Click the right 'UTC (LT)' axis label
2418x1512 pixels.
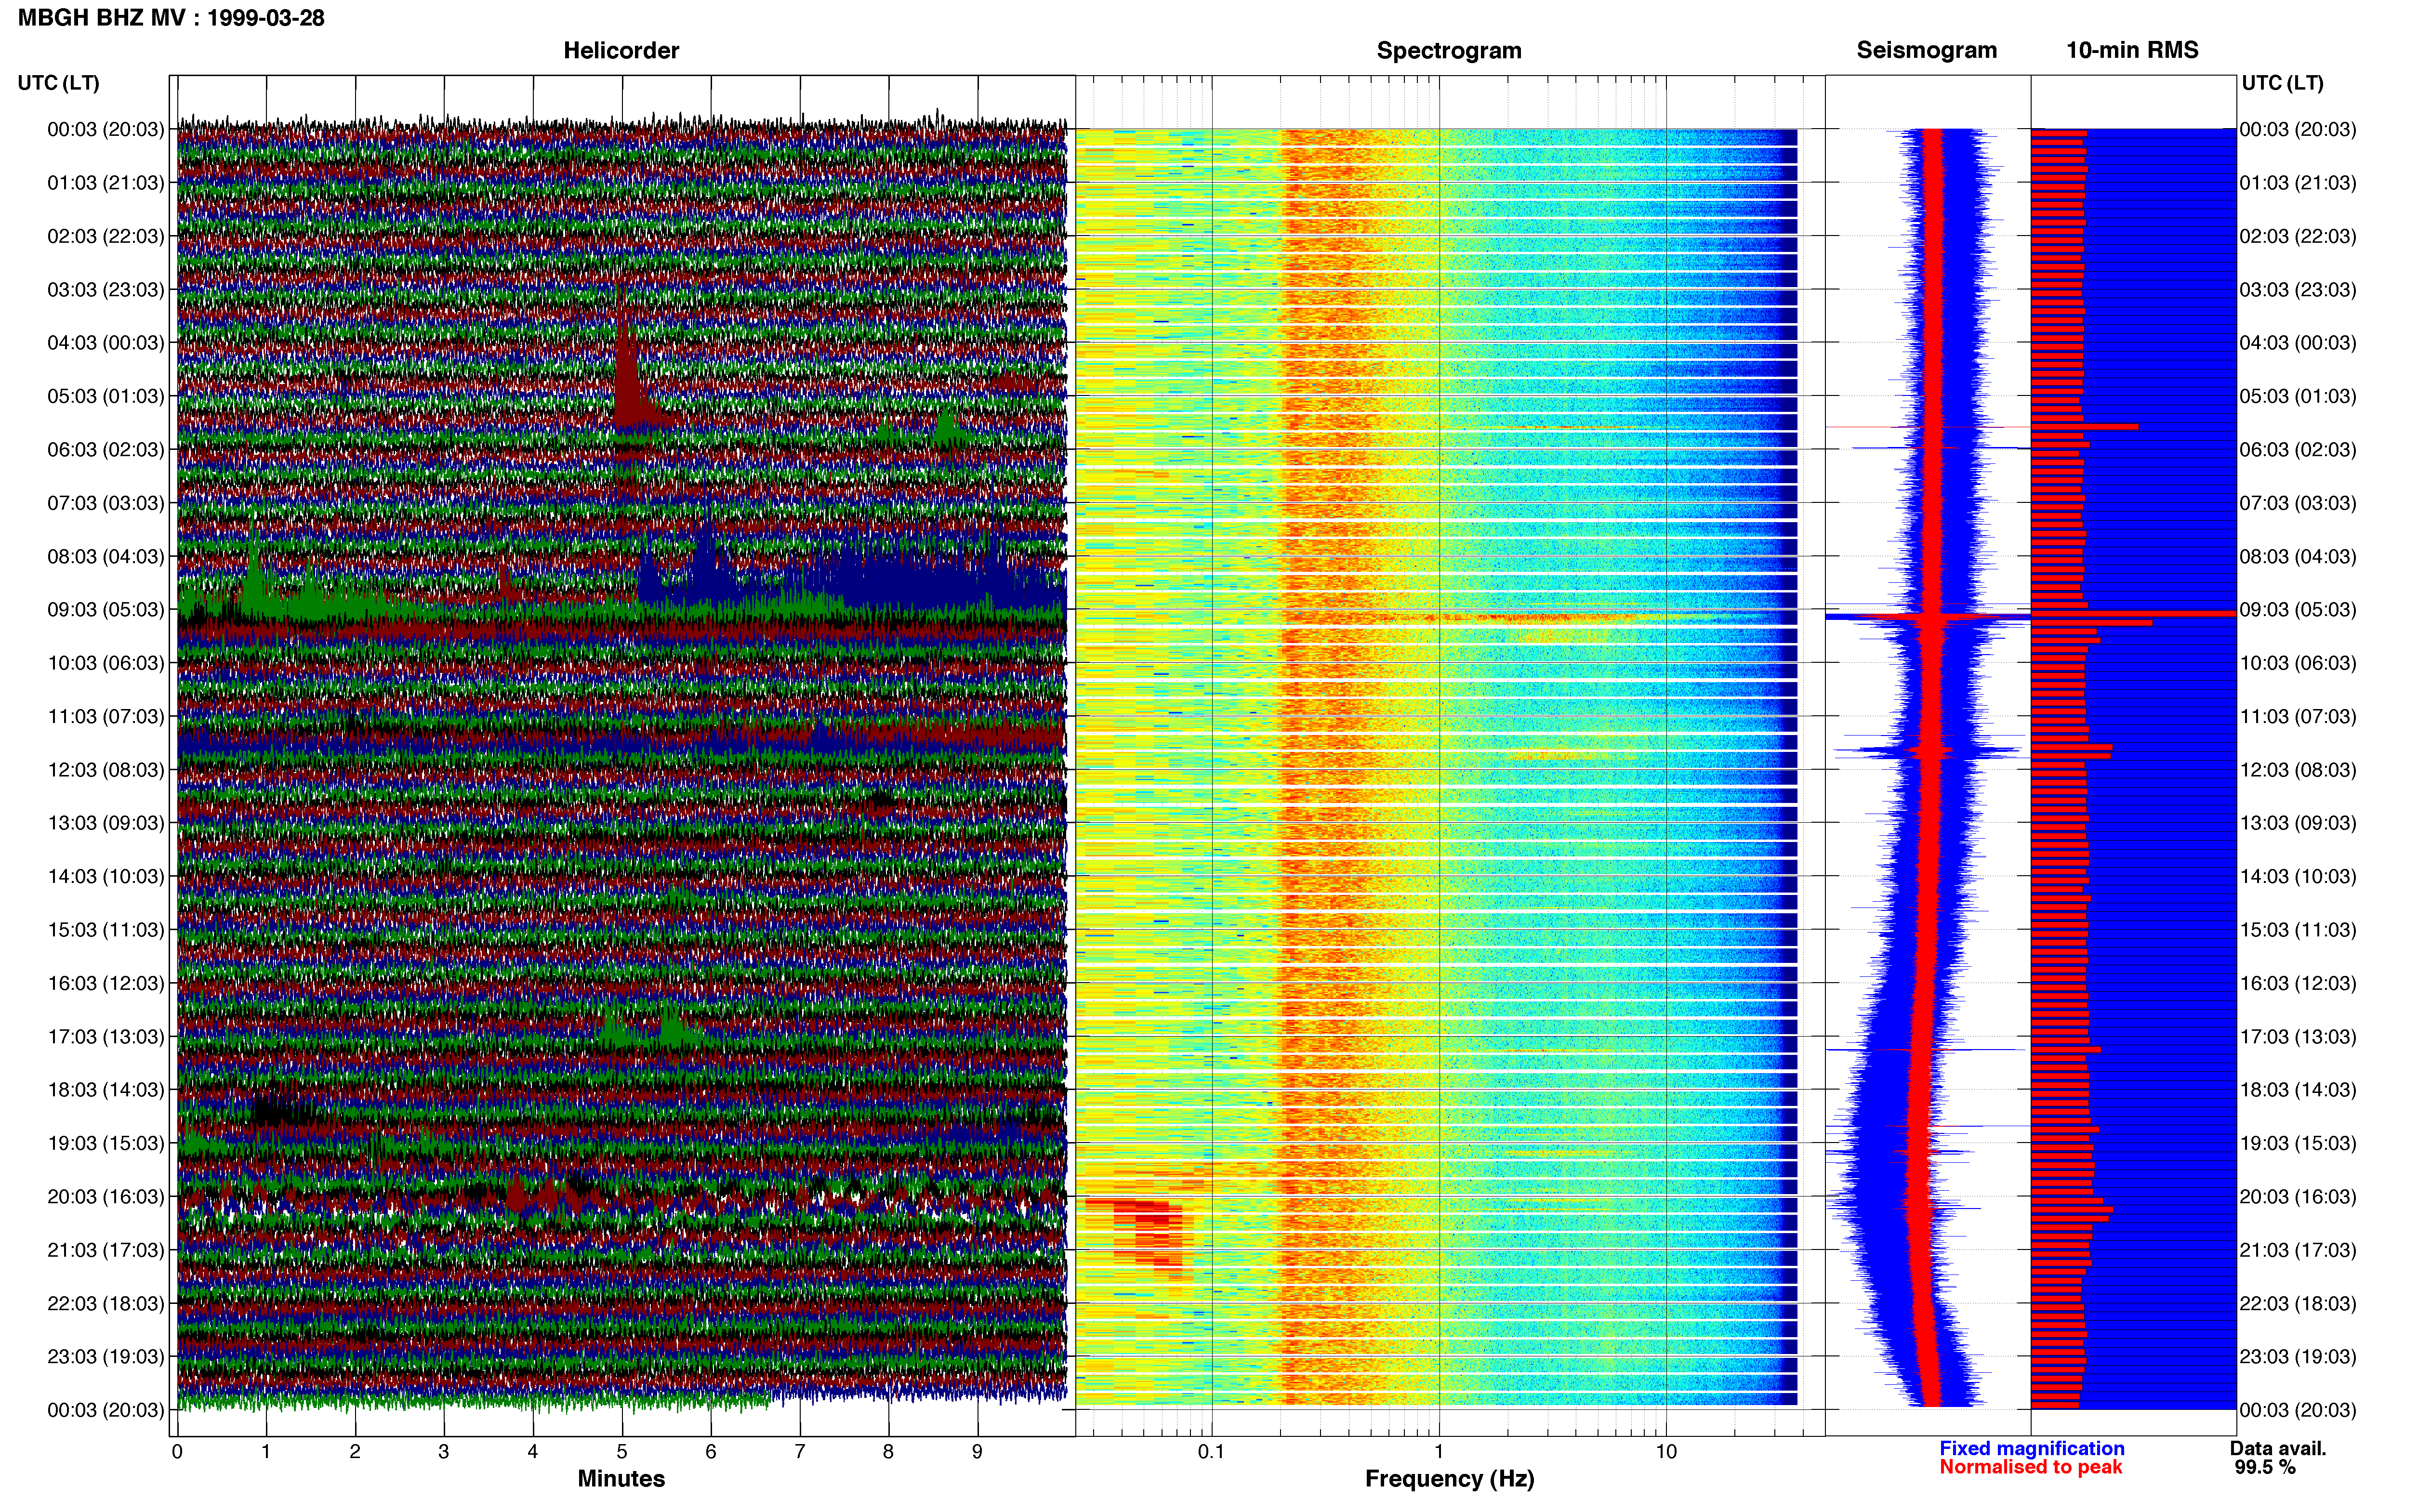point(2282,83)
